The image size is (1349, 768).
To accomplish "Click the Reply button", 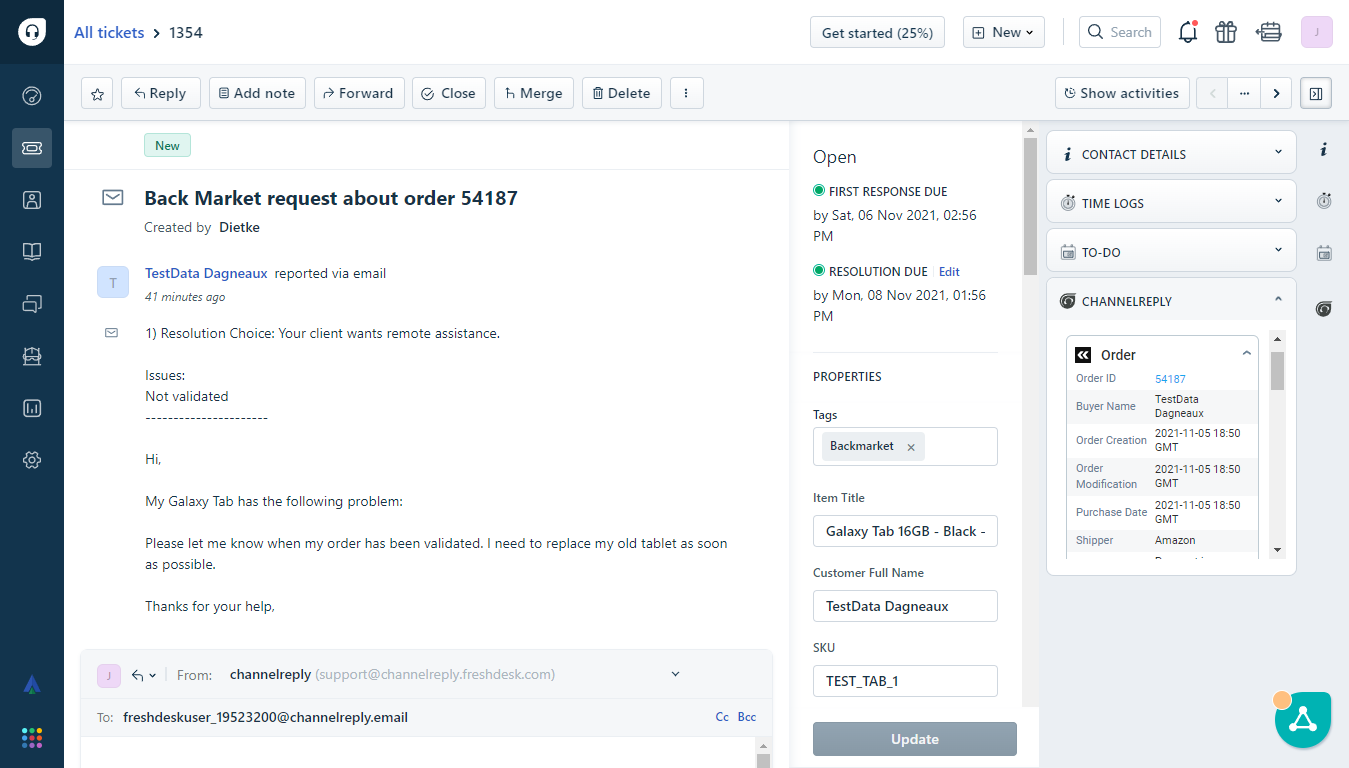I will pyautogui.click(x=160, y=93).
